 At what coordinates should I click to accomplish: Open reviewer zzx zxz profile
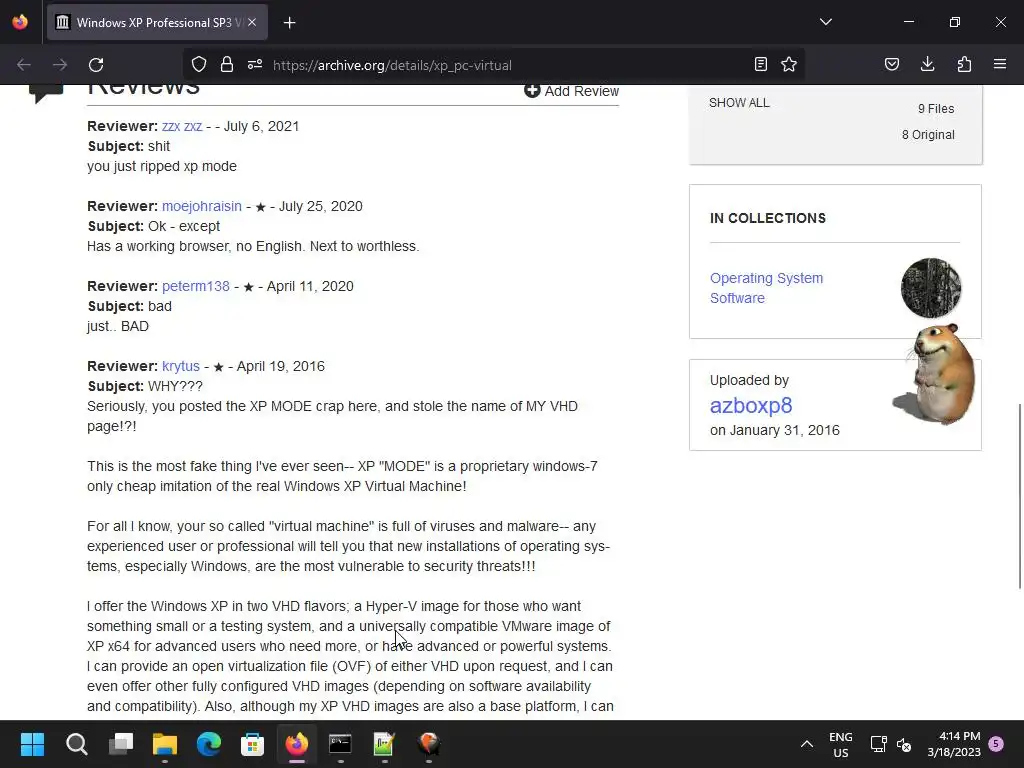coord(182,126)
